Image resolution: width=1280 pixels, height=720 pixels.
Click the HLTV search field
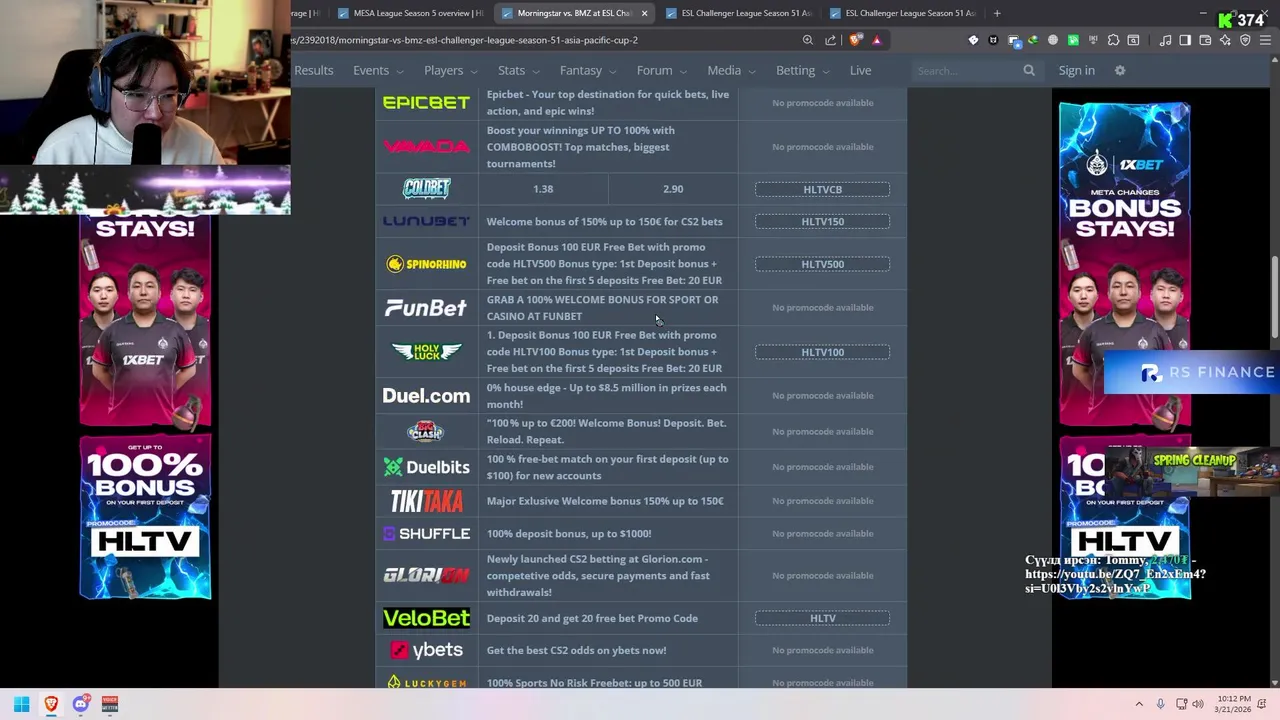tap(965, 71)
